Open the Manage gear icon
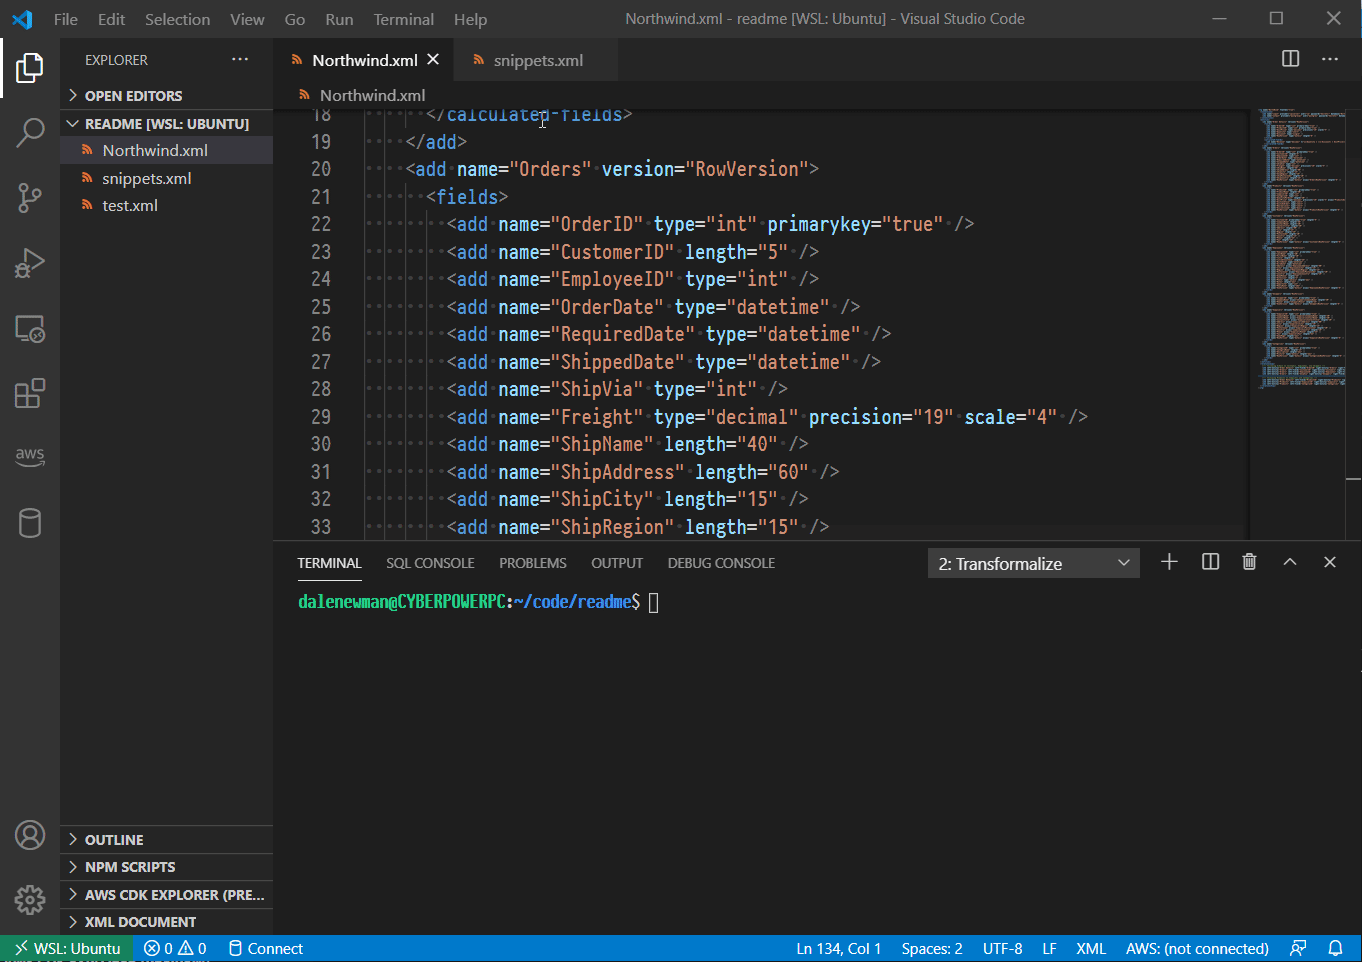The width and height of the screenshot is (1362, 962). 30,900
